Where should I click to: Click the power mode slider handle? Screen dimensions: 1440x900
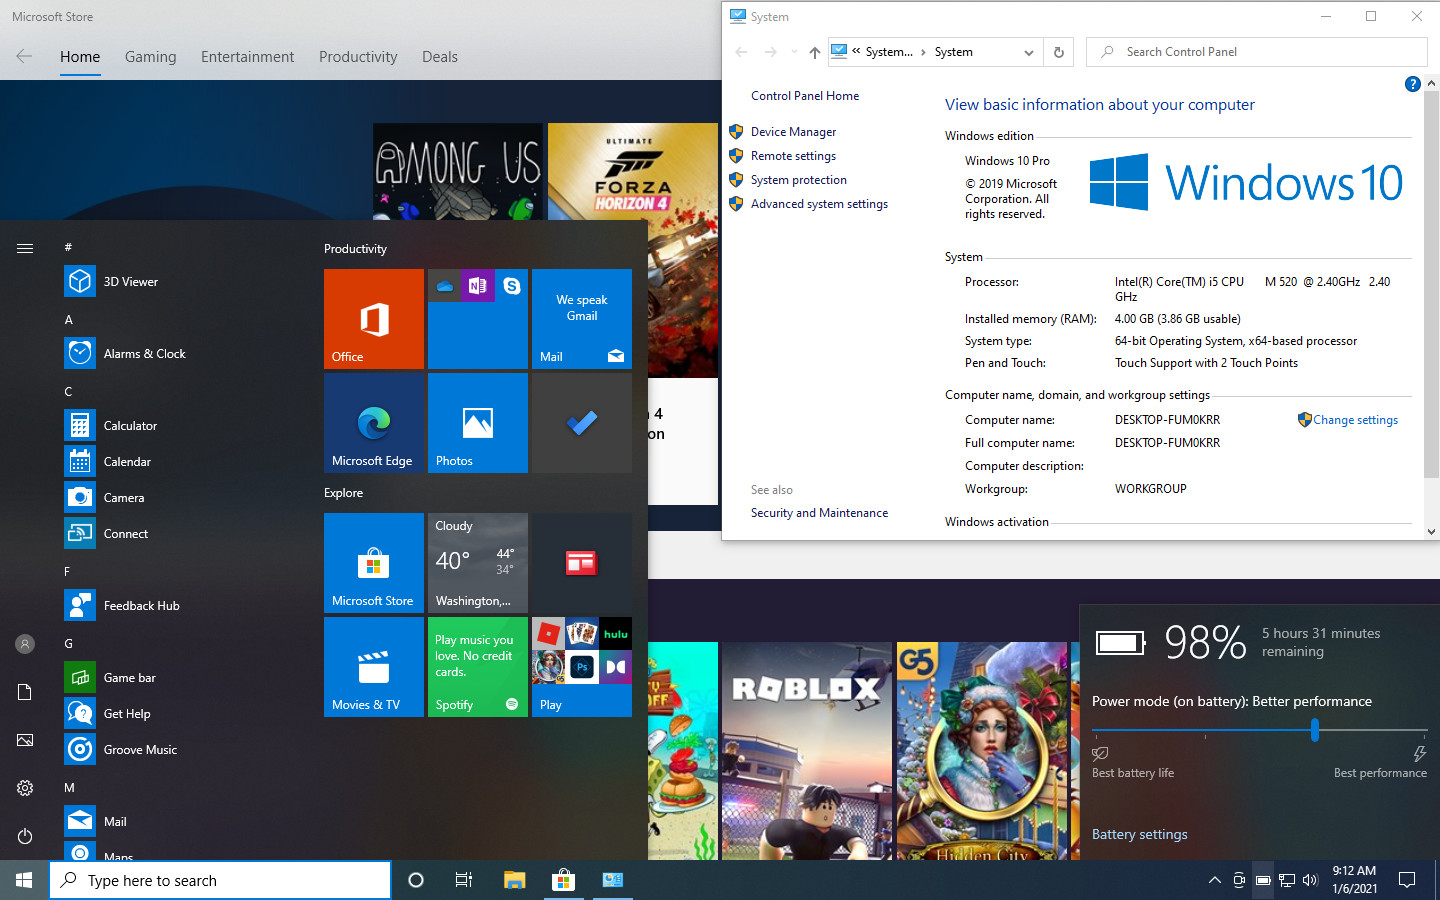pos(1315,731)
